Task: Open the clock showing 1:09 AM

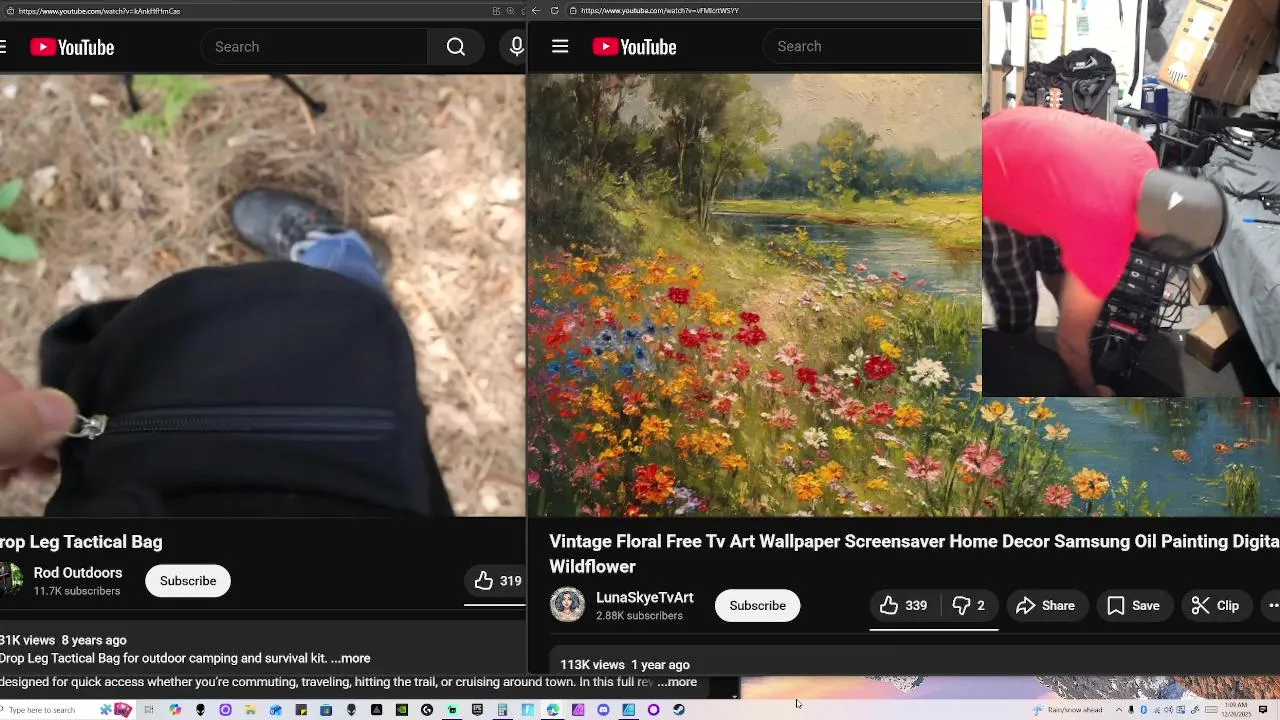Action: [1236, 710]
